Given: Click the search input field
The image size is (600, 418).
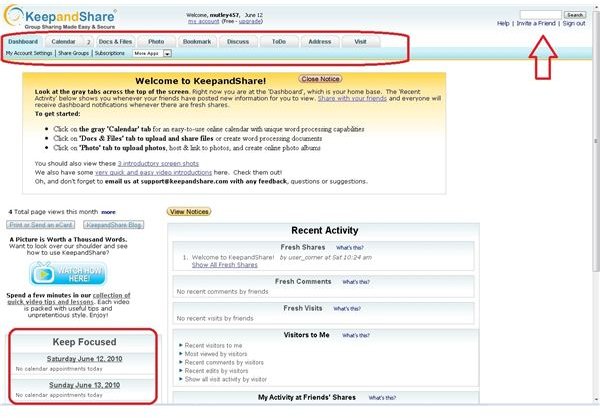Looking at the screenshot, I should pyautogui.click(x=540, y=15).
